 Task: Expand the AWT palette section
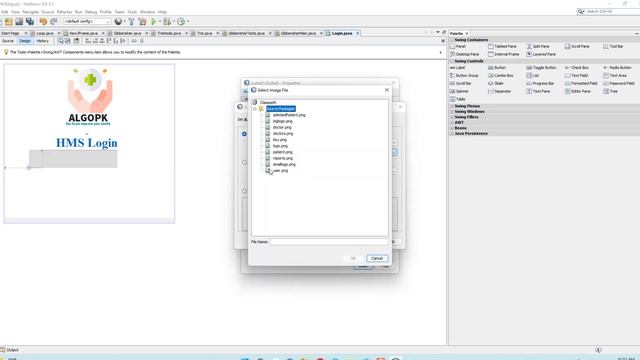click(x=452, y=122)
